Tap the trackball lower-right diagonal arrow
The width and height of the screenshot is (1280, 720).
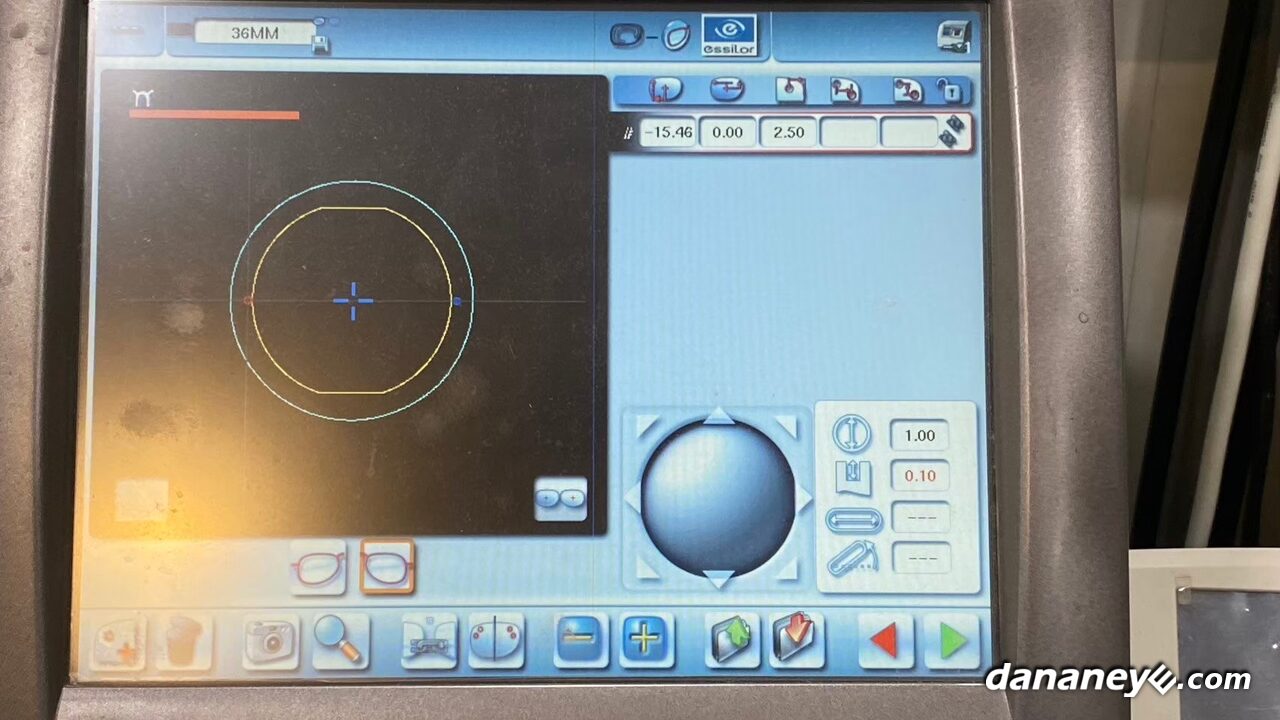786,568
